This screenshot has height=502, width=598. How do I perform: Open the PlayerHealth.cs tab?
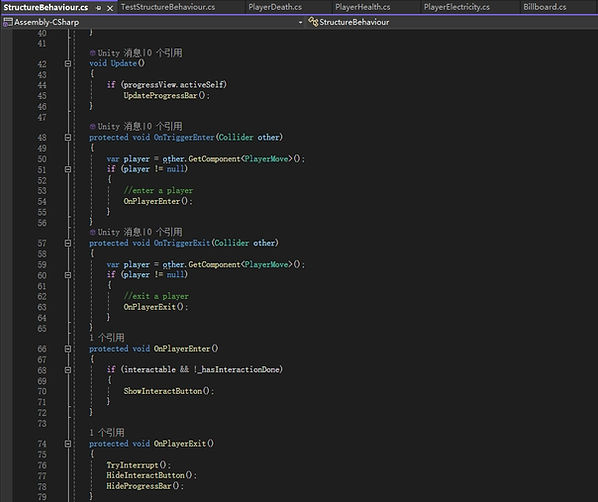click(363, 7)
